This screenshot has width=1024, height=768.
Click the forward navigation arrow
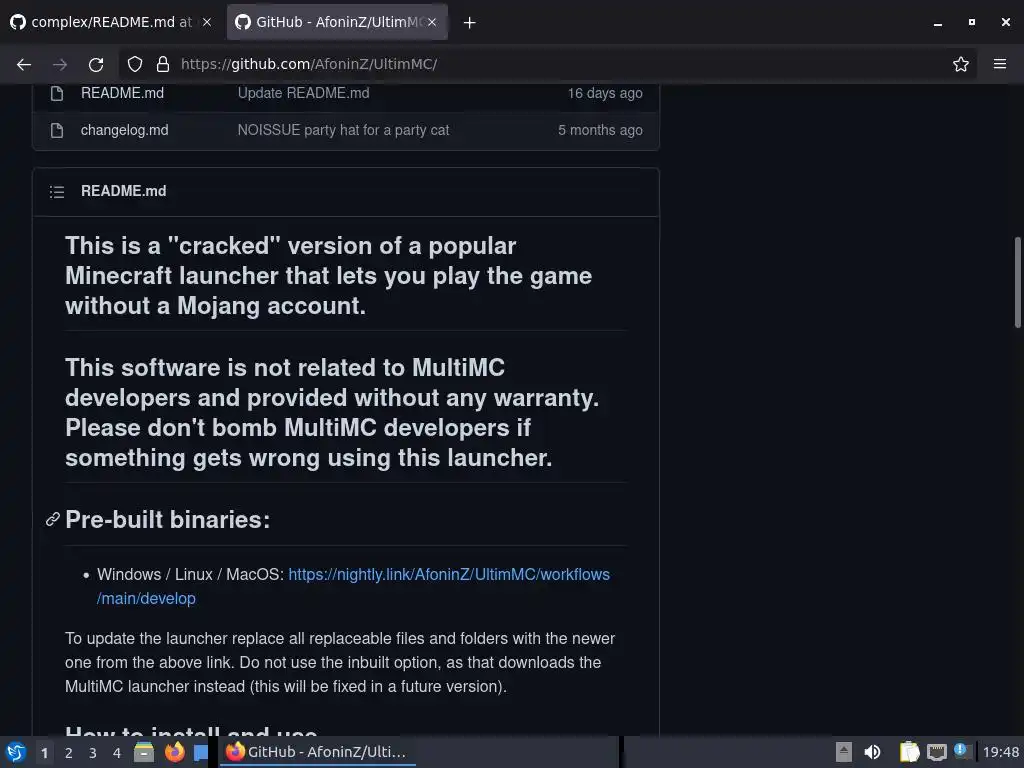(x=59, y=64)
